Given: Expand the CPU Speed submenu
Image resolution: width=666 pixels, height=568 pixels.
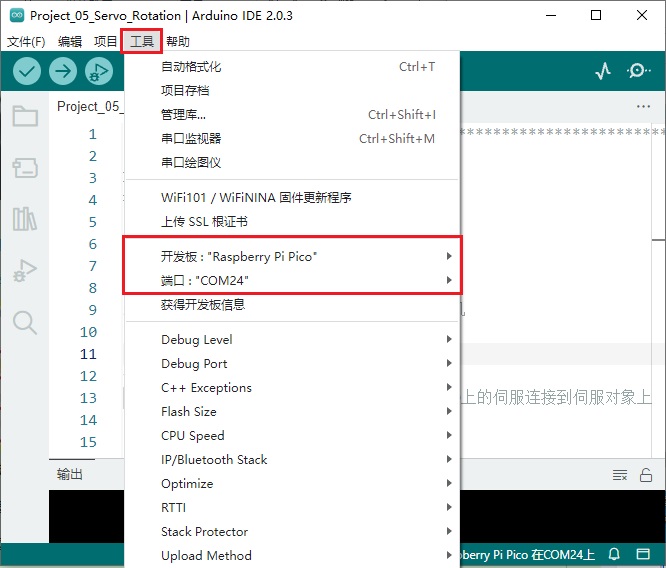Looking at the screenshot, I should 293,435.
